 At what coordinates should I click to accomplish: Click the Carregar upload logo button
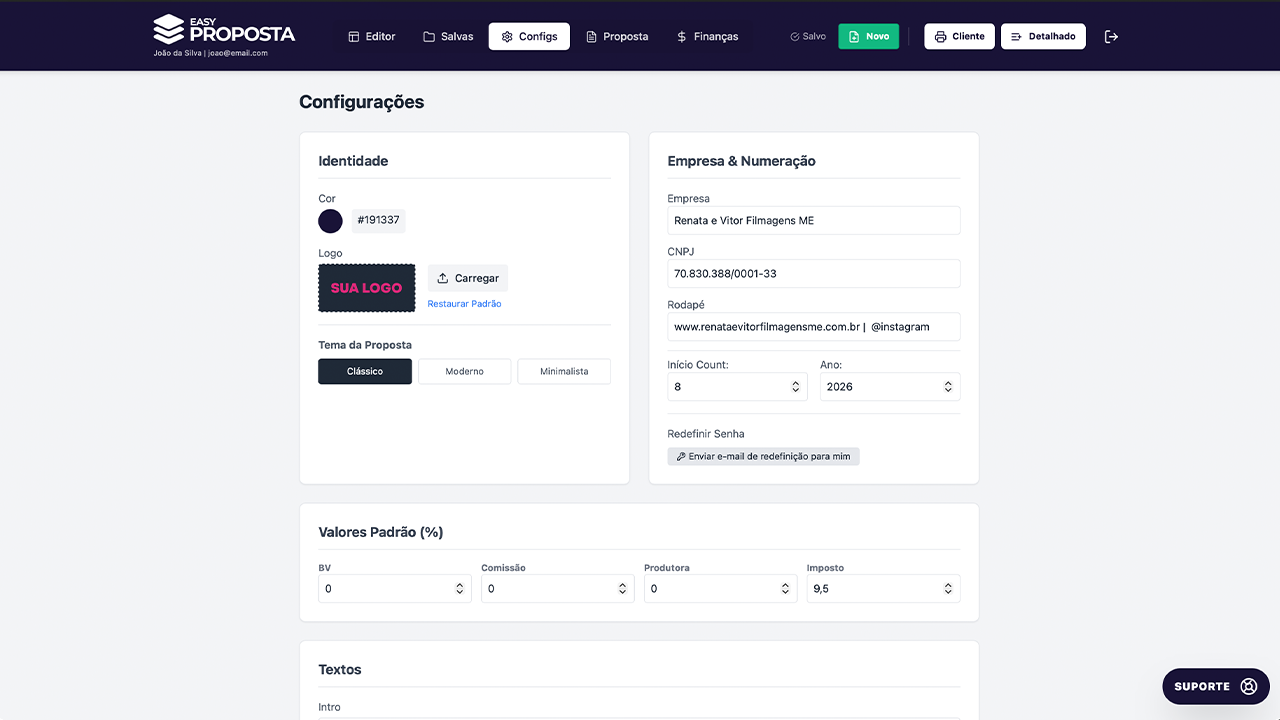(x=468, y=278)
